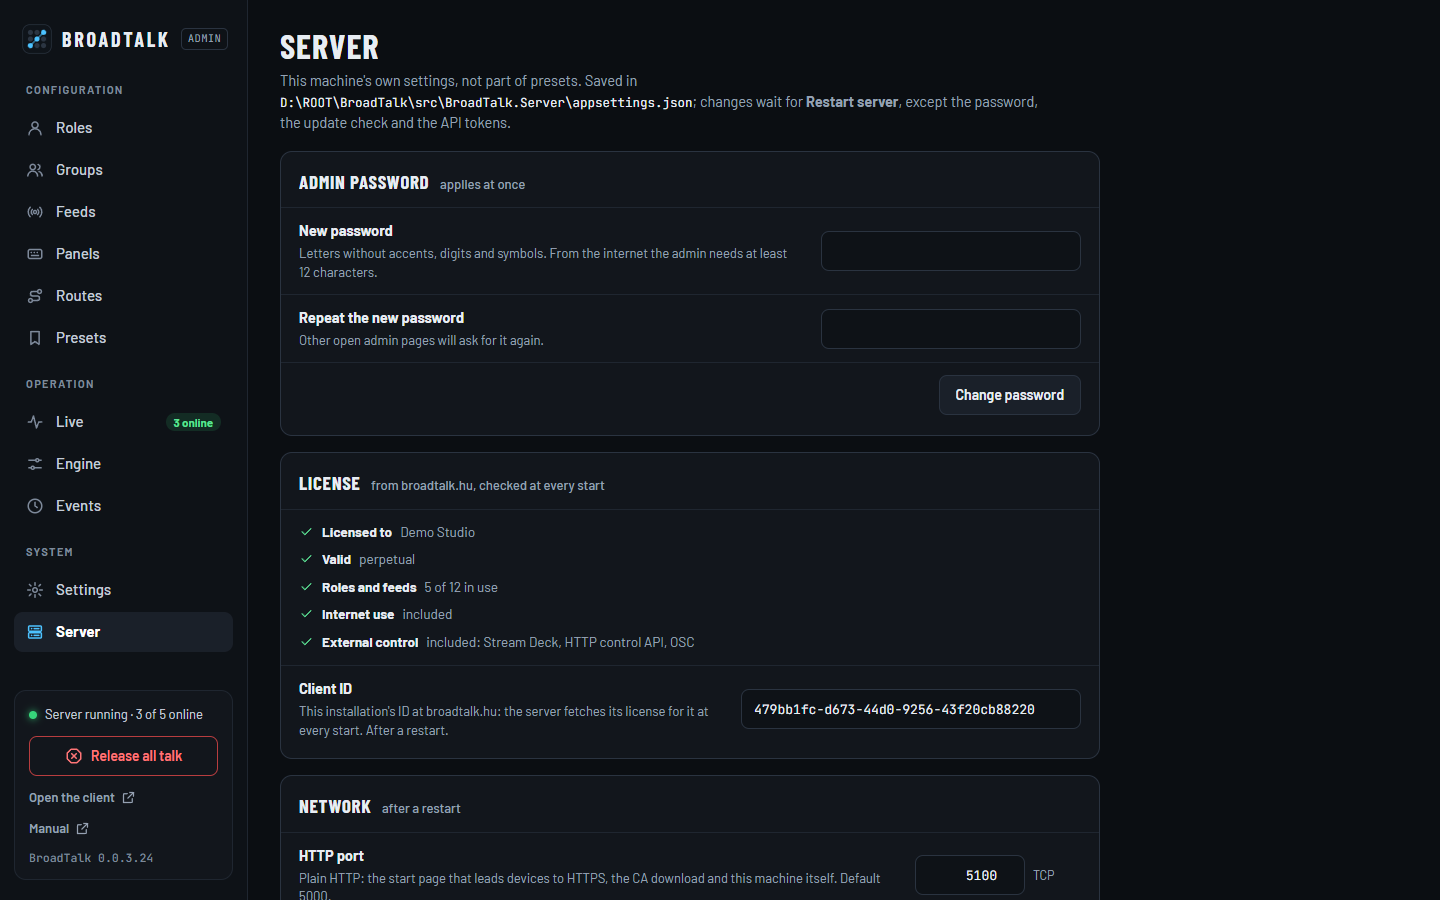
Task: Open Events via its clock icon
Action: click(35, 506)
